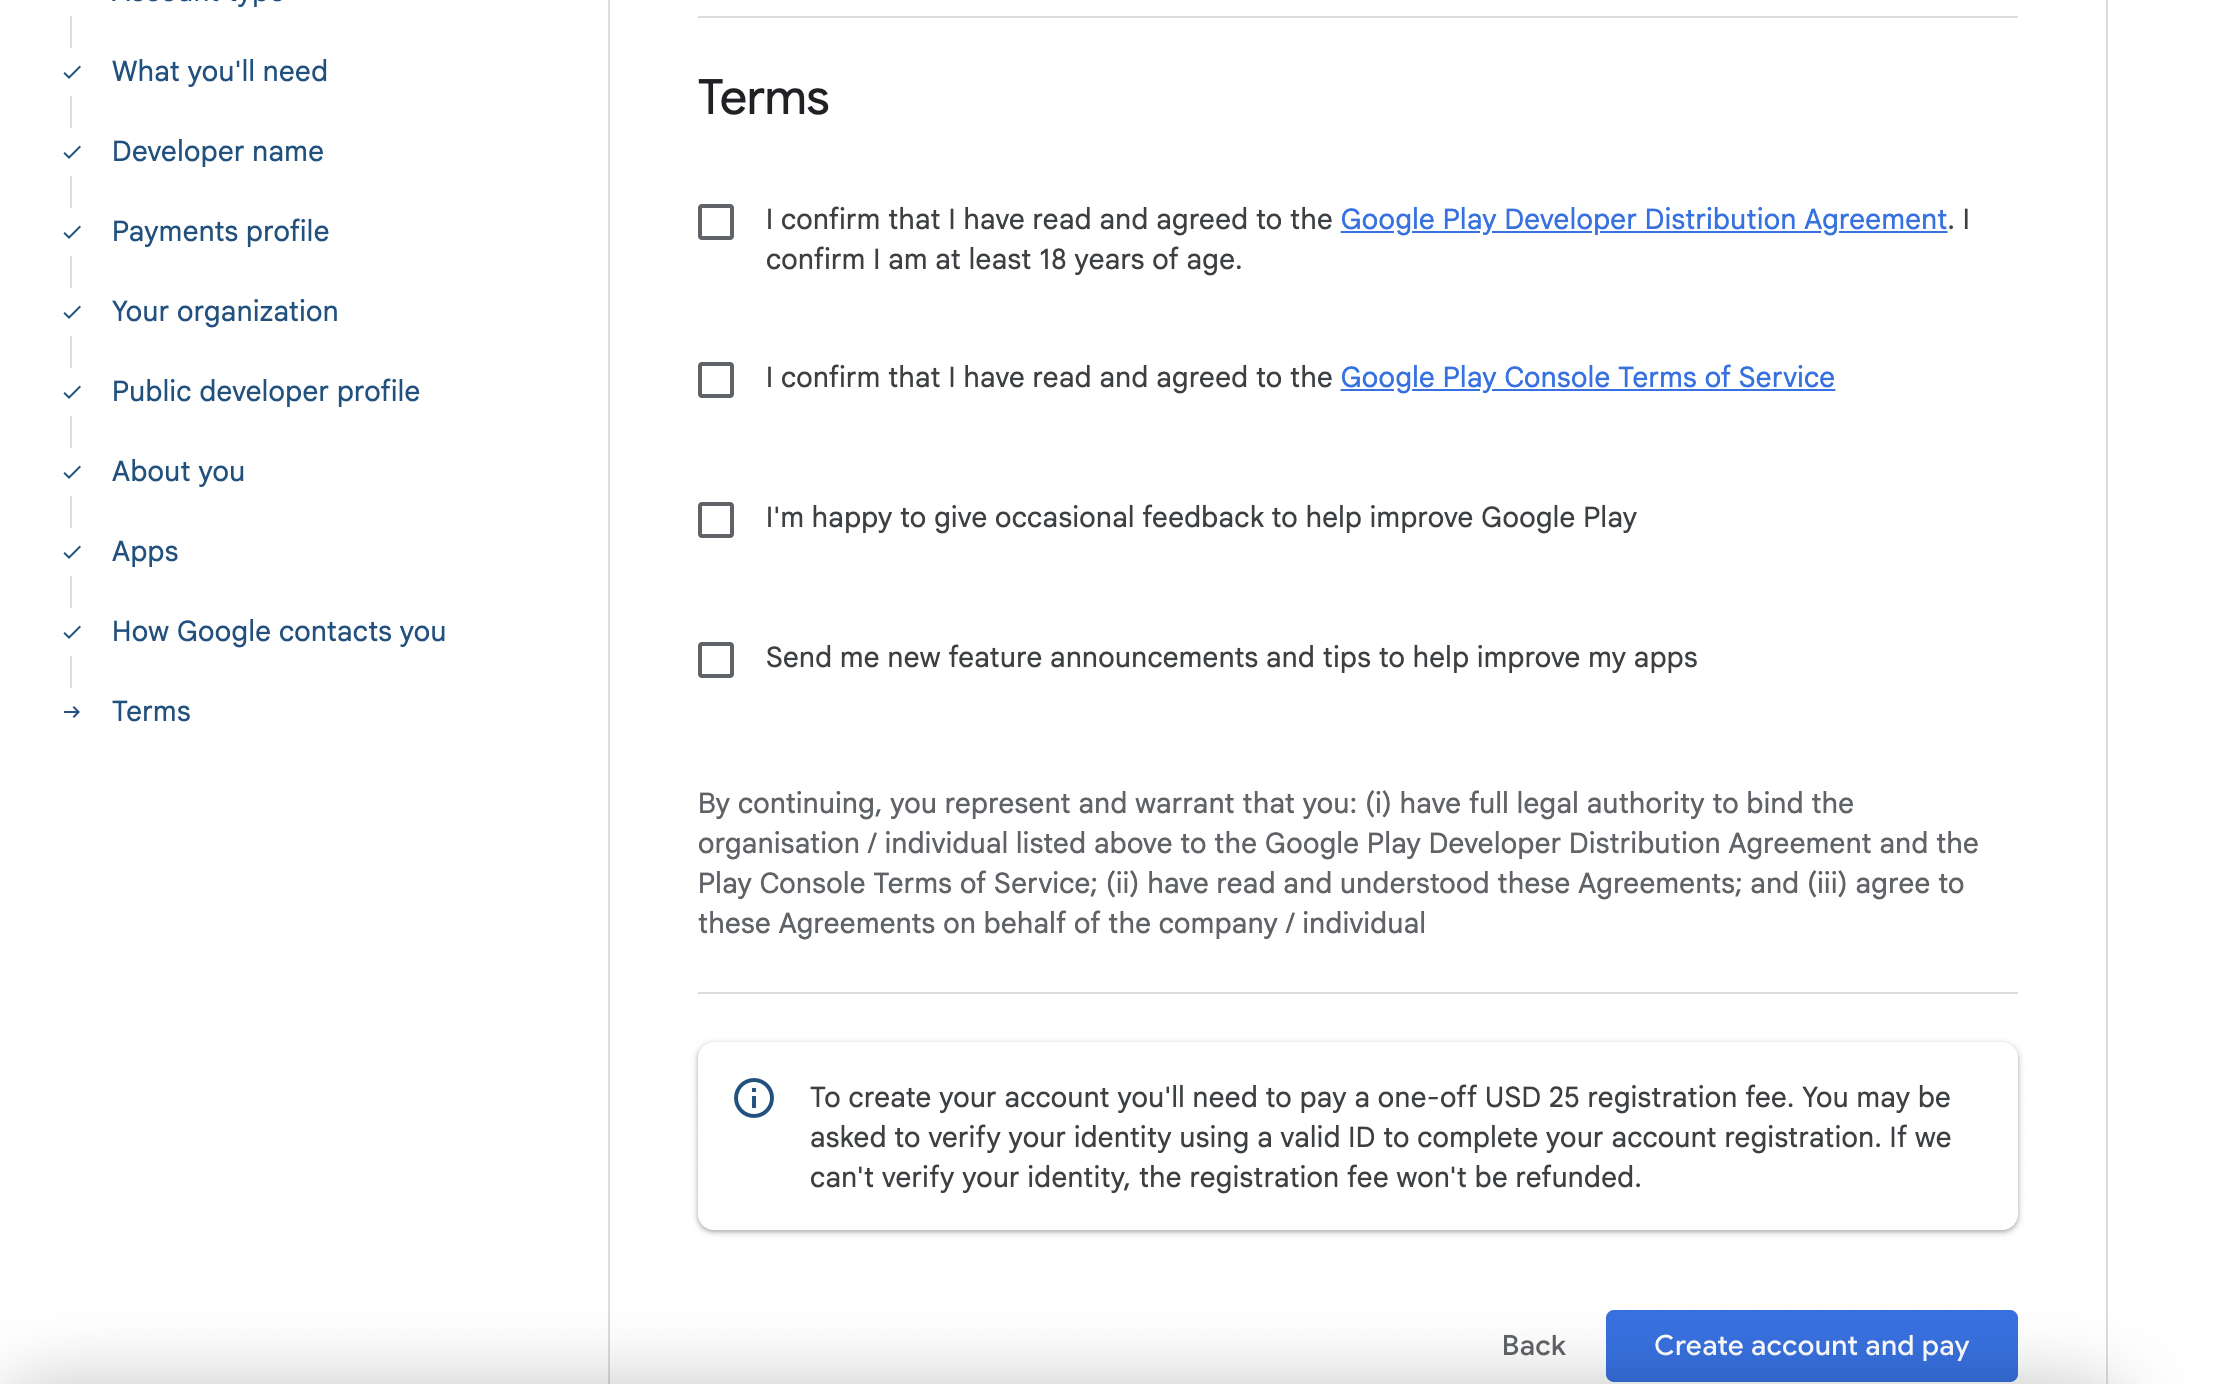
Task: Click checkmark icon beside What you'll need
Action: (72, 72)
